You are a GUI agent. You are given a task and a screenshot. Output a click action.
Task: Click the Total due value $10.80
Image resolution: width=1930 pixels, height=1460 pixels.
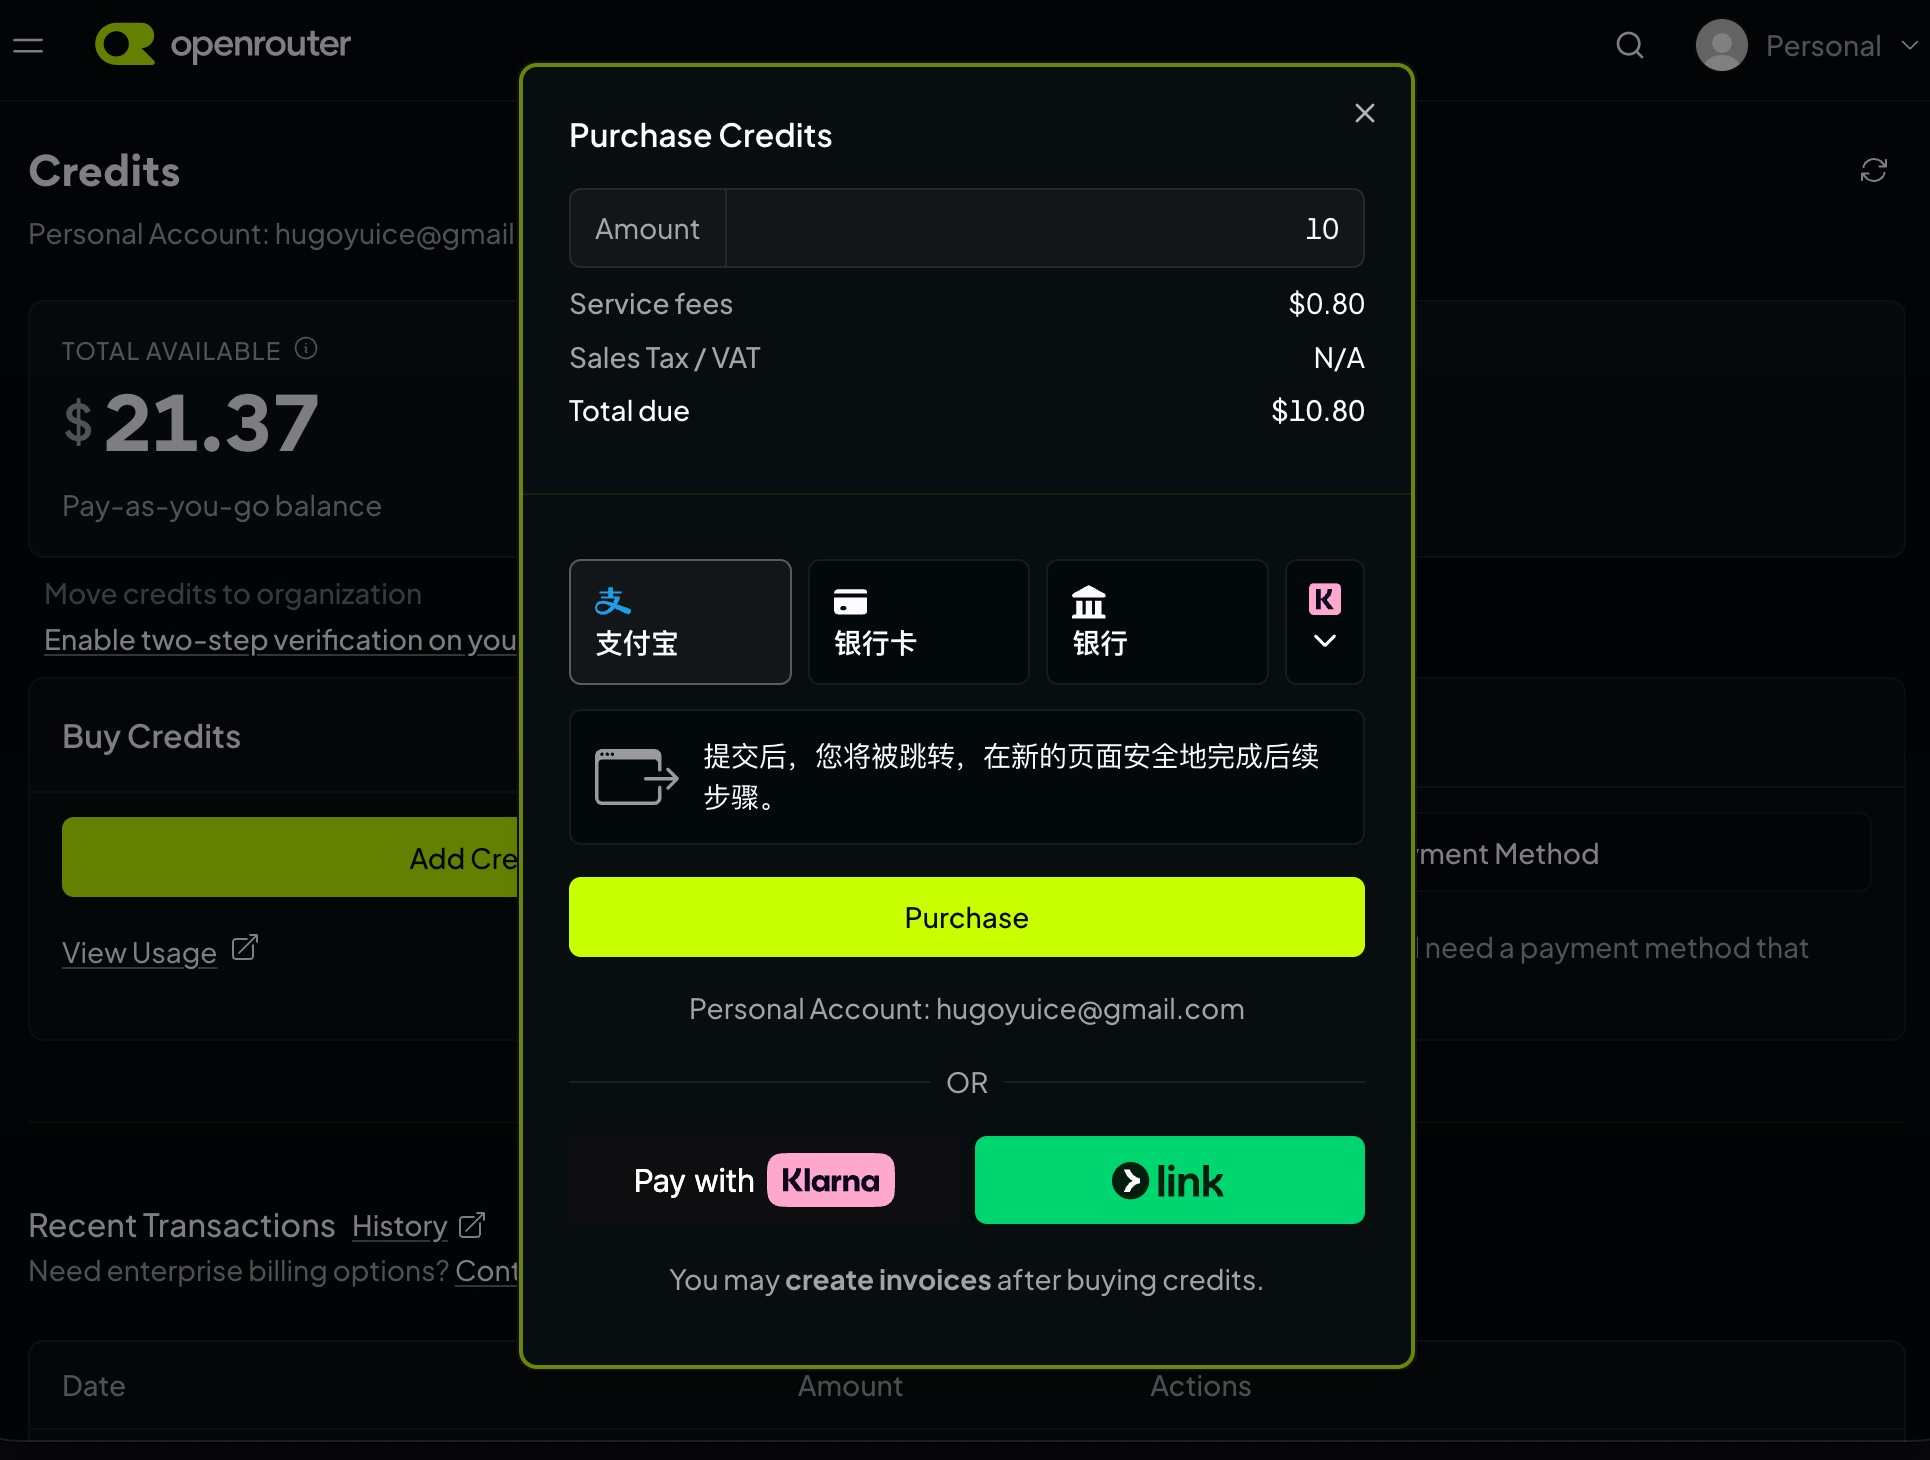point(1317,411)
